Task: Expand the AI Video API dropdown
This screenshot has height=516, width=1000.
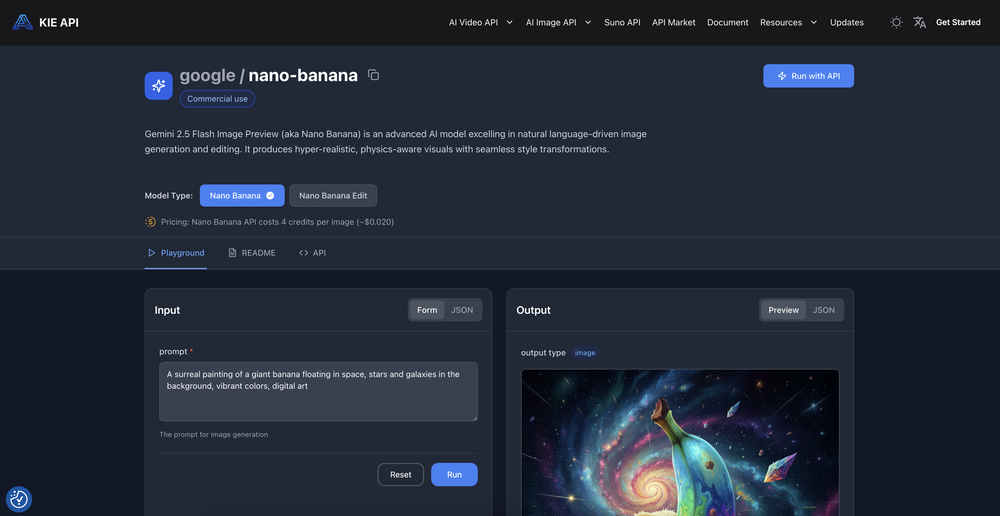Action: [480, 22]
